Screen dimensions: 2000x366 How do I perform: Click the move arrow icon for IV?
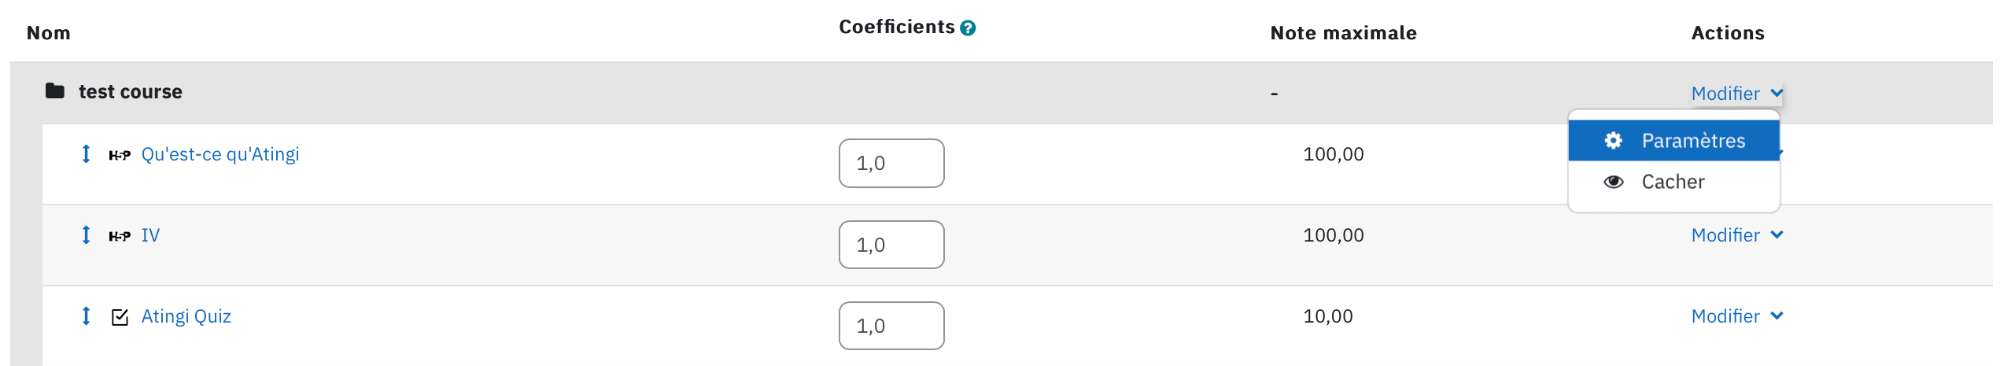[x=86, y=234]
